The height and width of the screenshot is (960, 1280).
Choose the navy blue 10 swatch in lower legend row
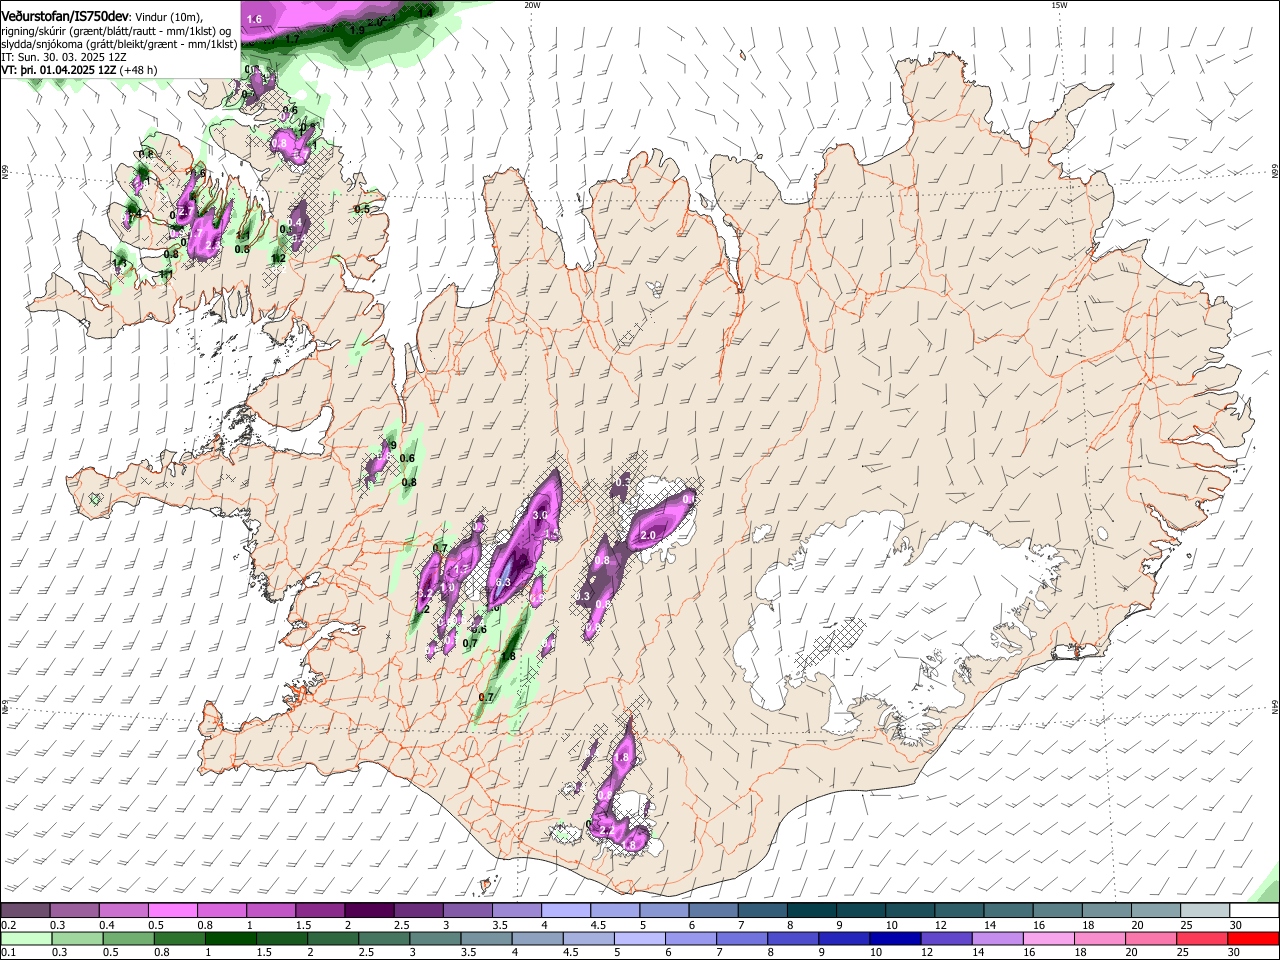click(896, 938)
